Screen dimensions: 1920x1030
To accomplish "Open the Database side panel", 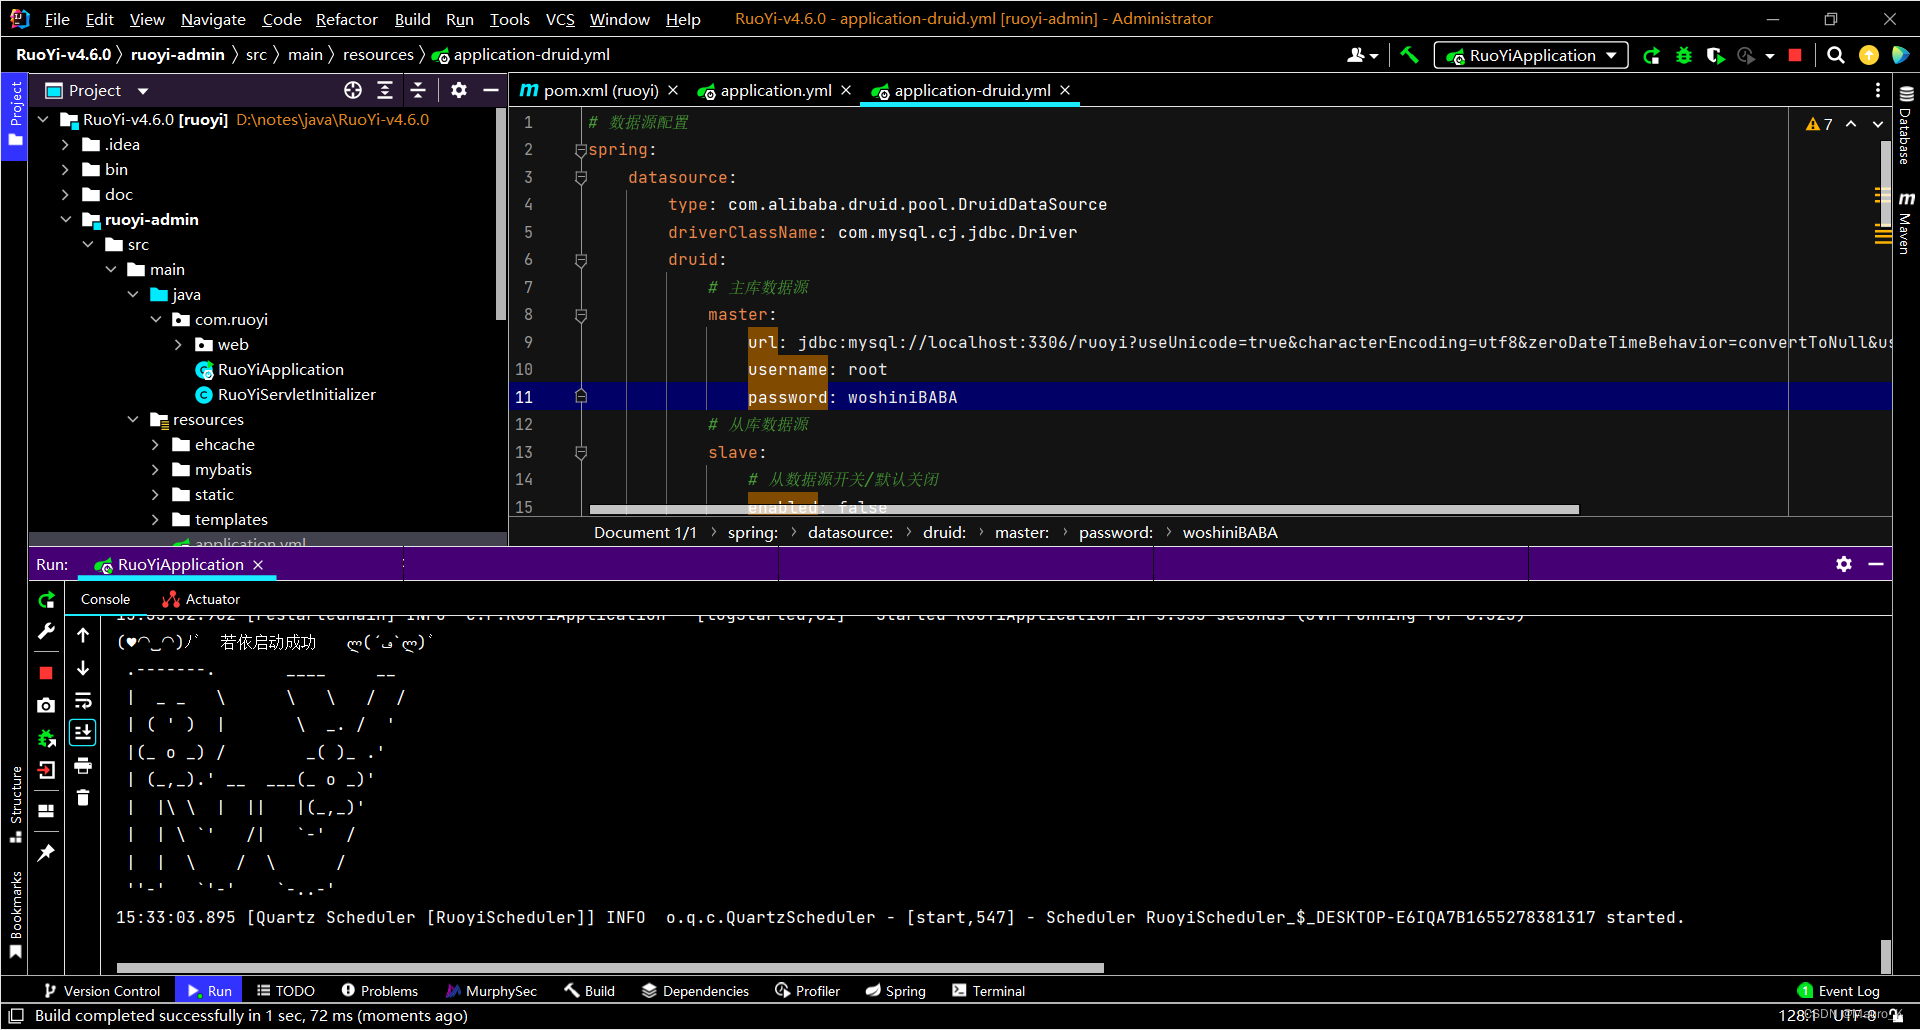I will (1905, 126).
